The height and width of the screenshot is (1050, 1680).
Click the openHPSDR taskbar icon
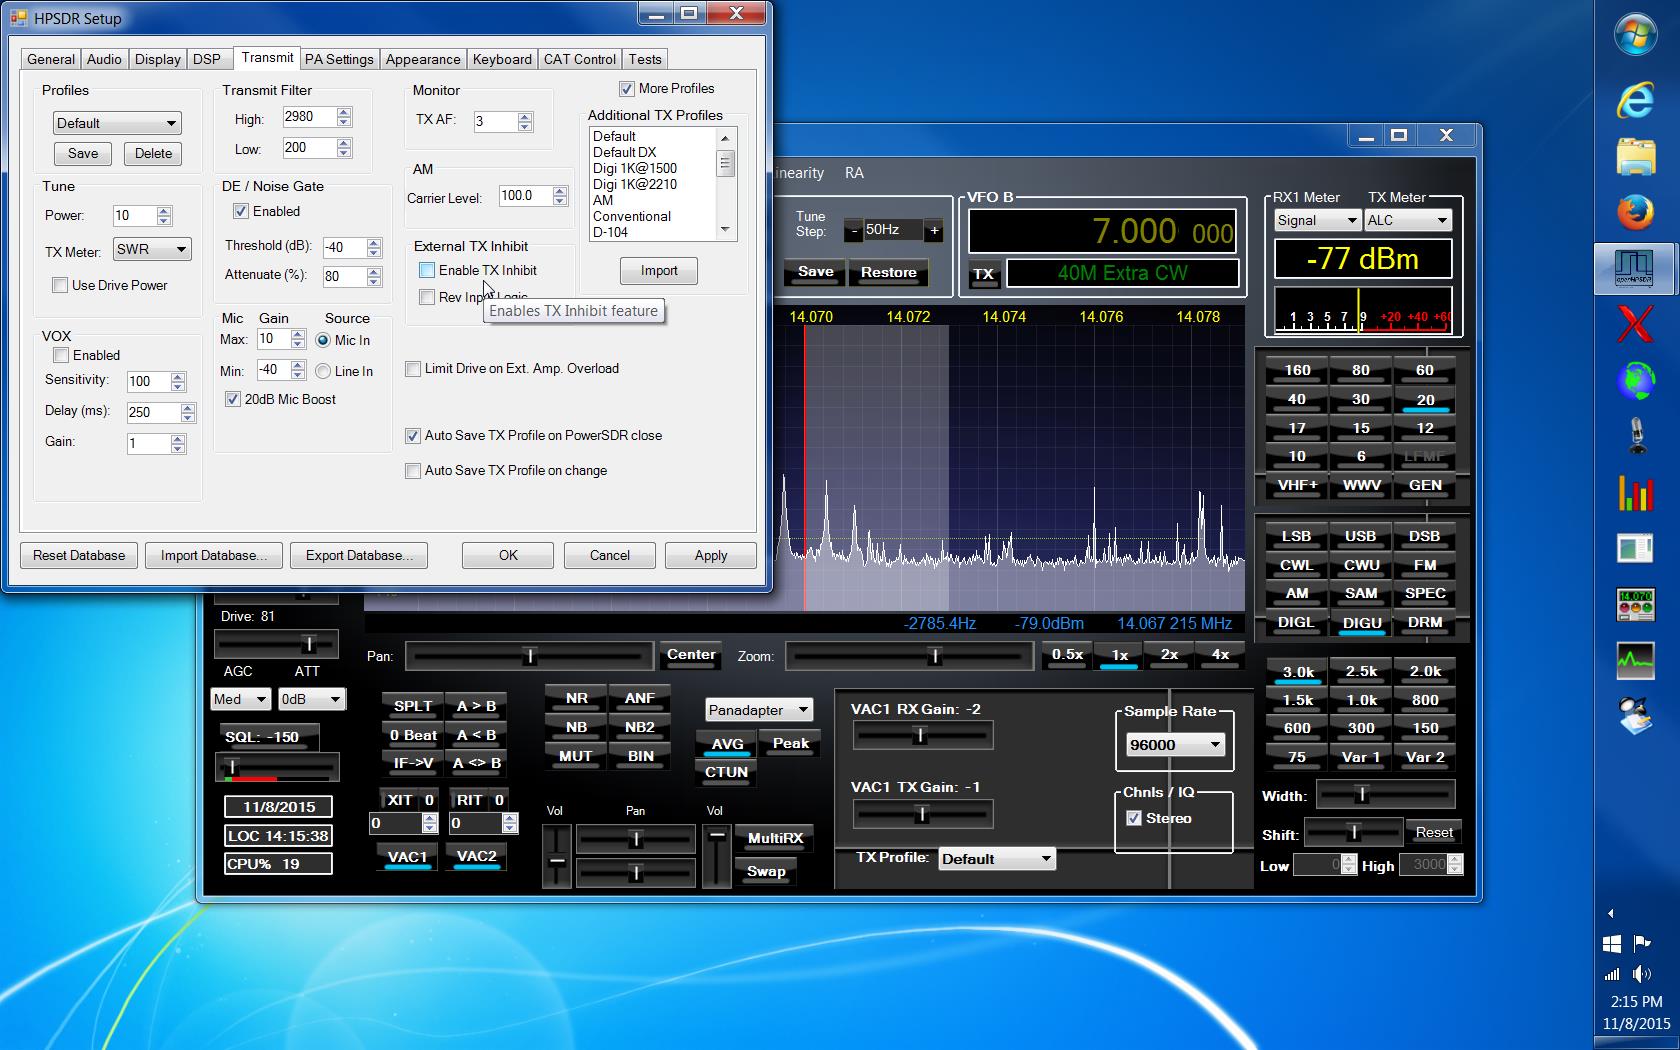coord(1636,268)
